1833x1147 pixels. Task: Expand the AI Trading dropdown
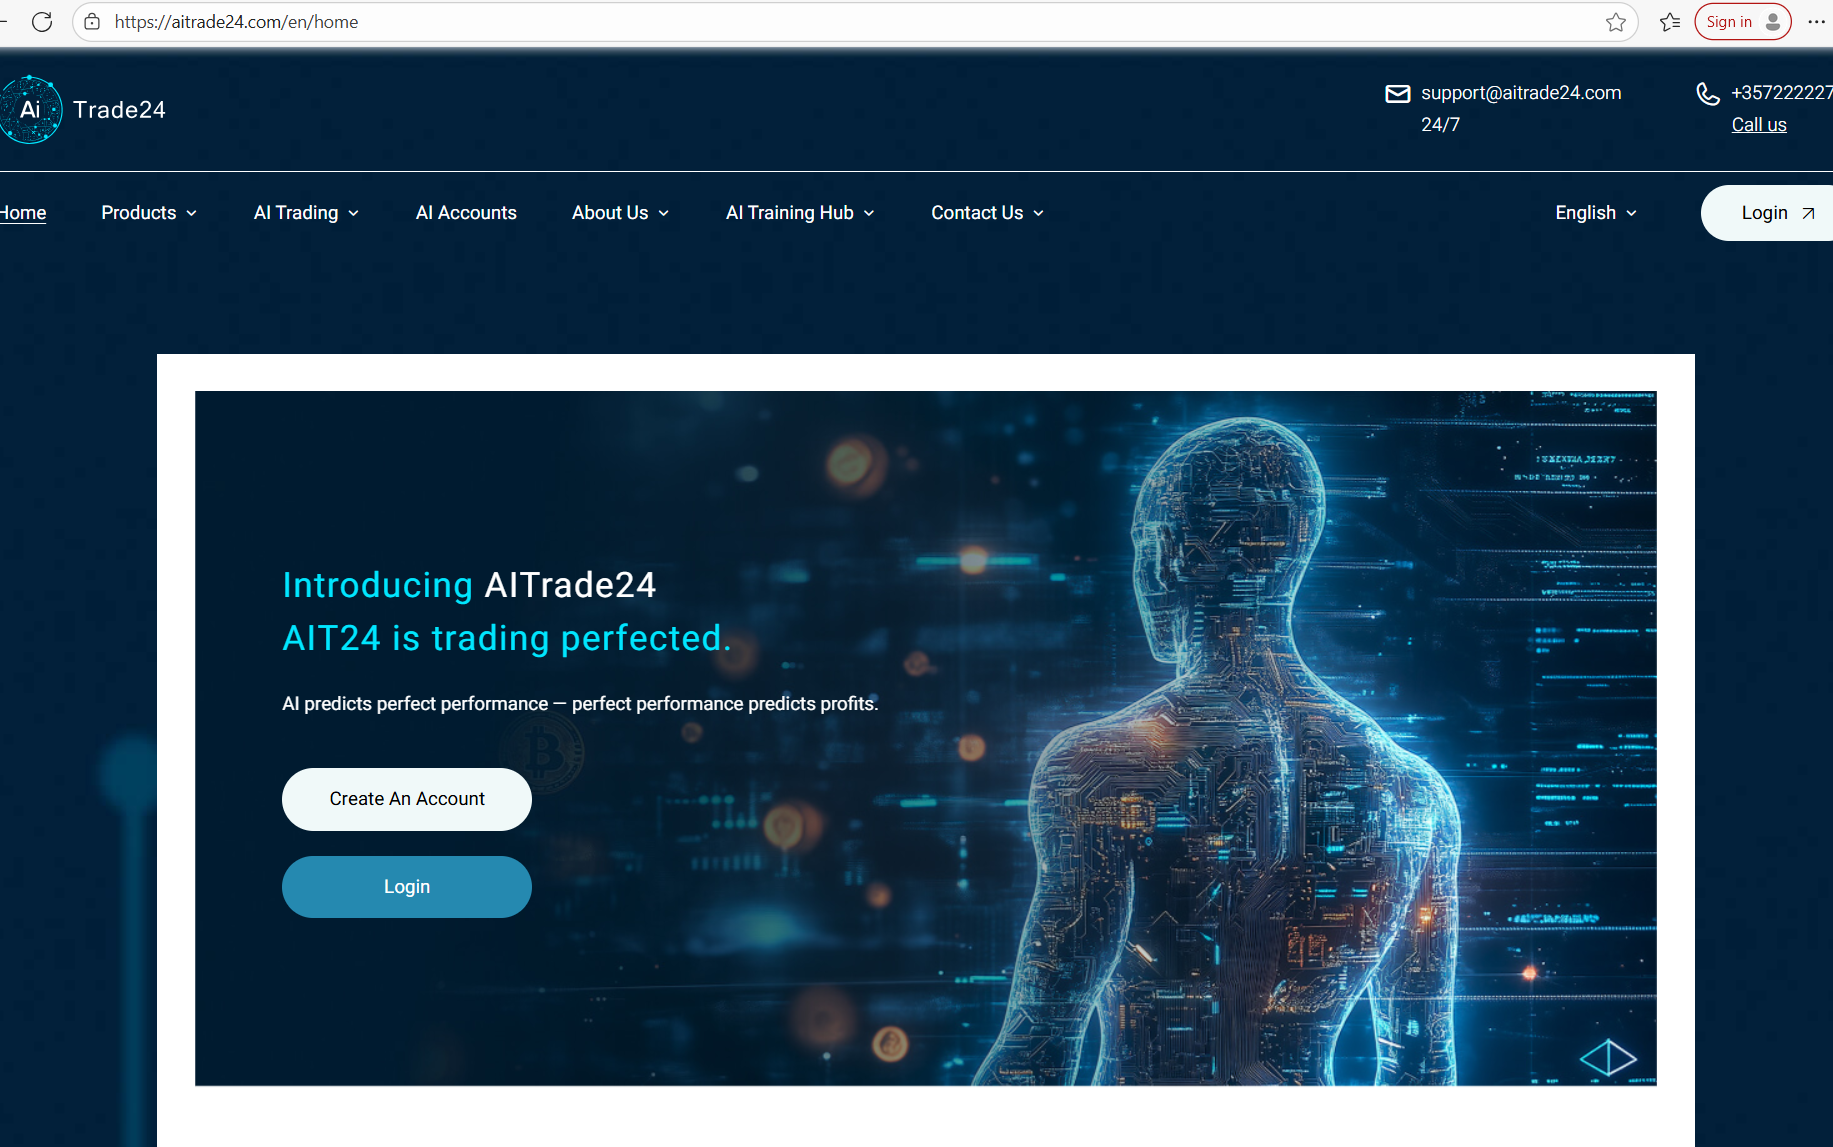pos(306,213)
